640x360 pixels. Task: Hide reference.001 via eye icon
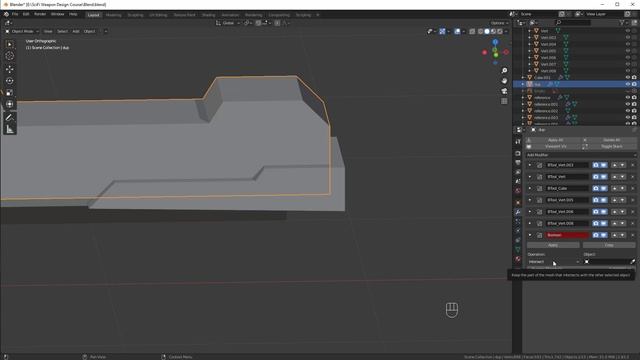628,104
